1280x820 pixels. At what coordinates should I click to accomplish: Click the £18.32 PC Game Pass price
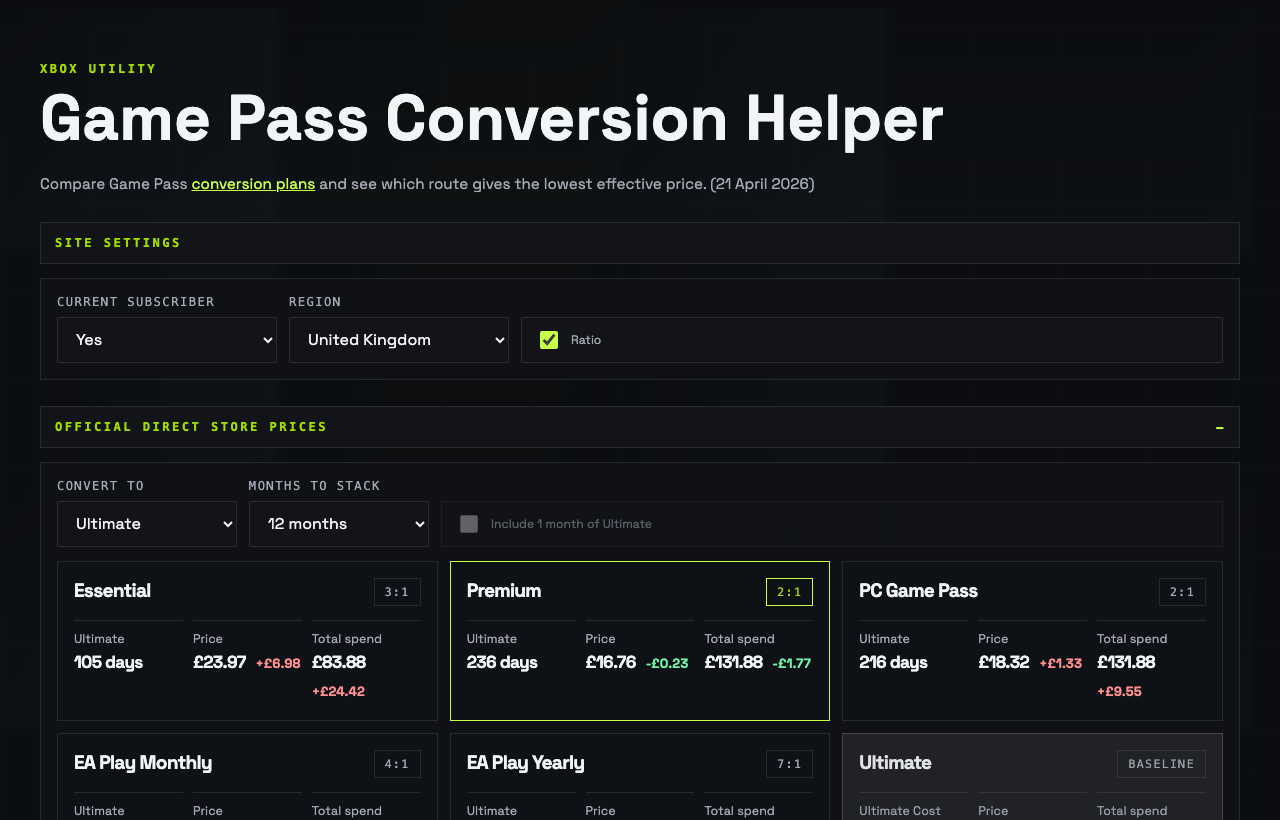[1004, 662]
